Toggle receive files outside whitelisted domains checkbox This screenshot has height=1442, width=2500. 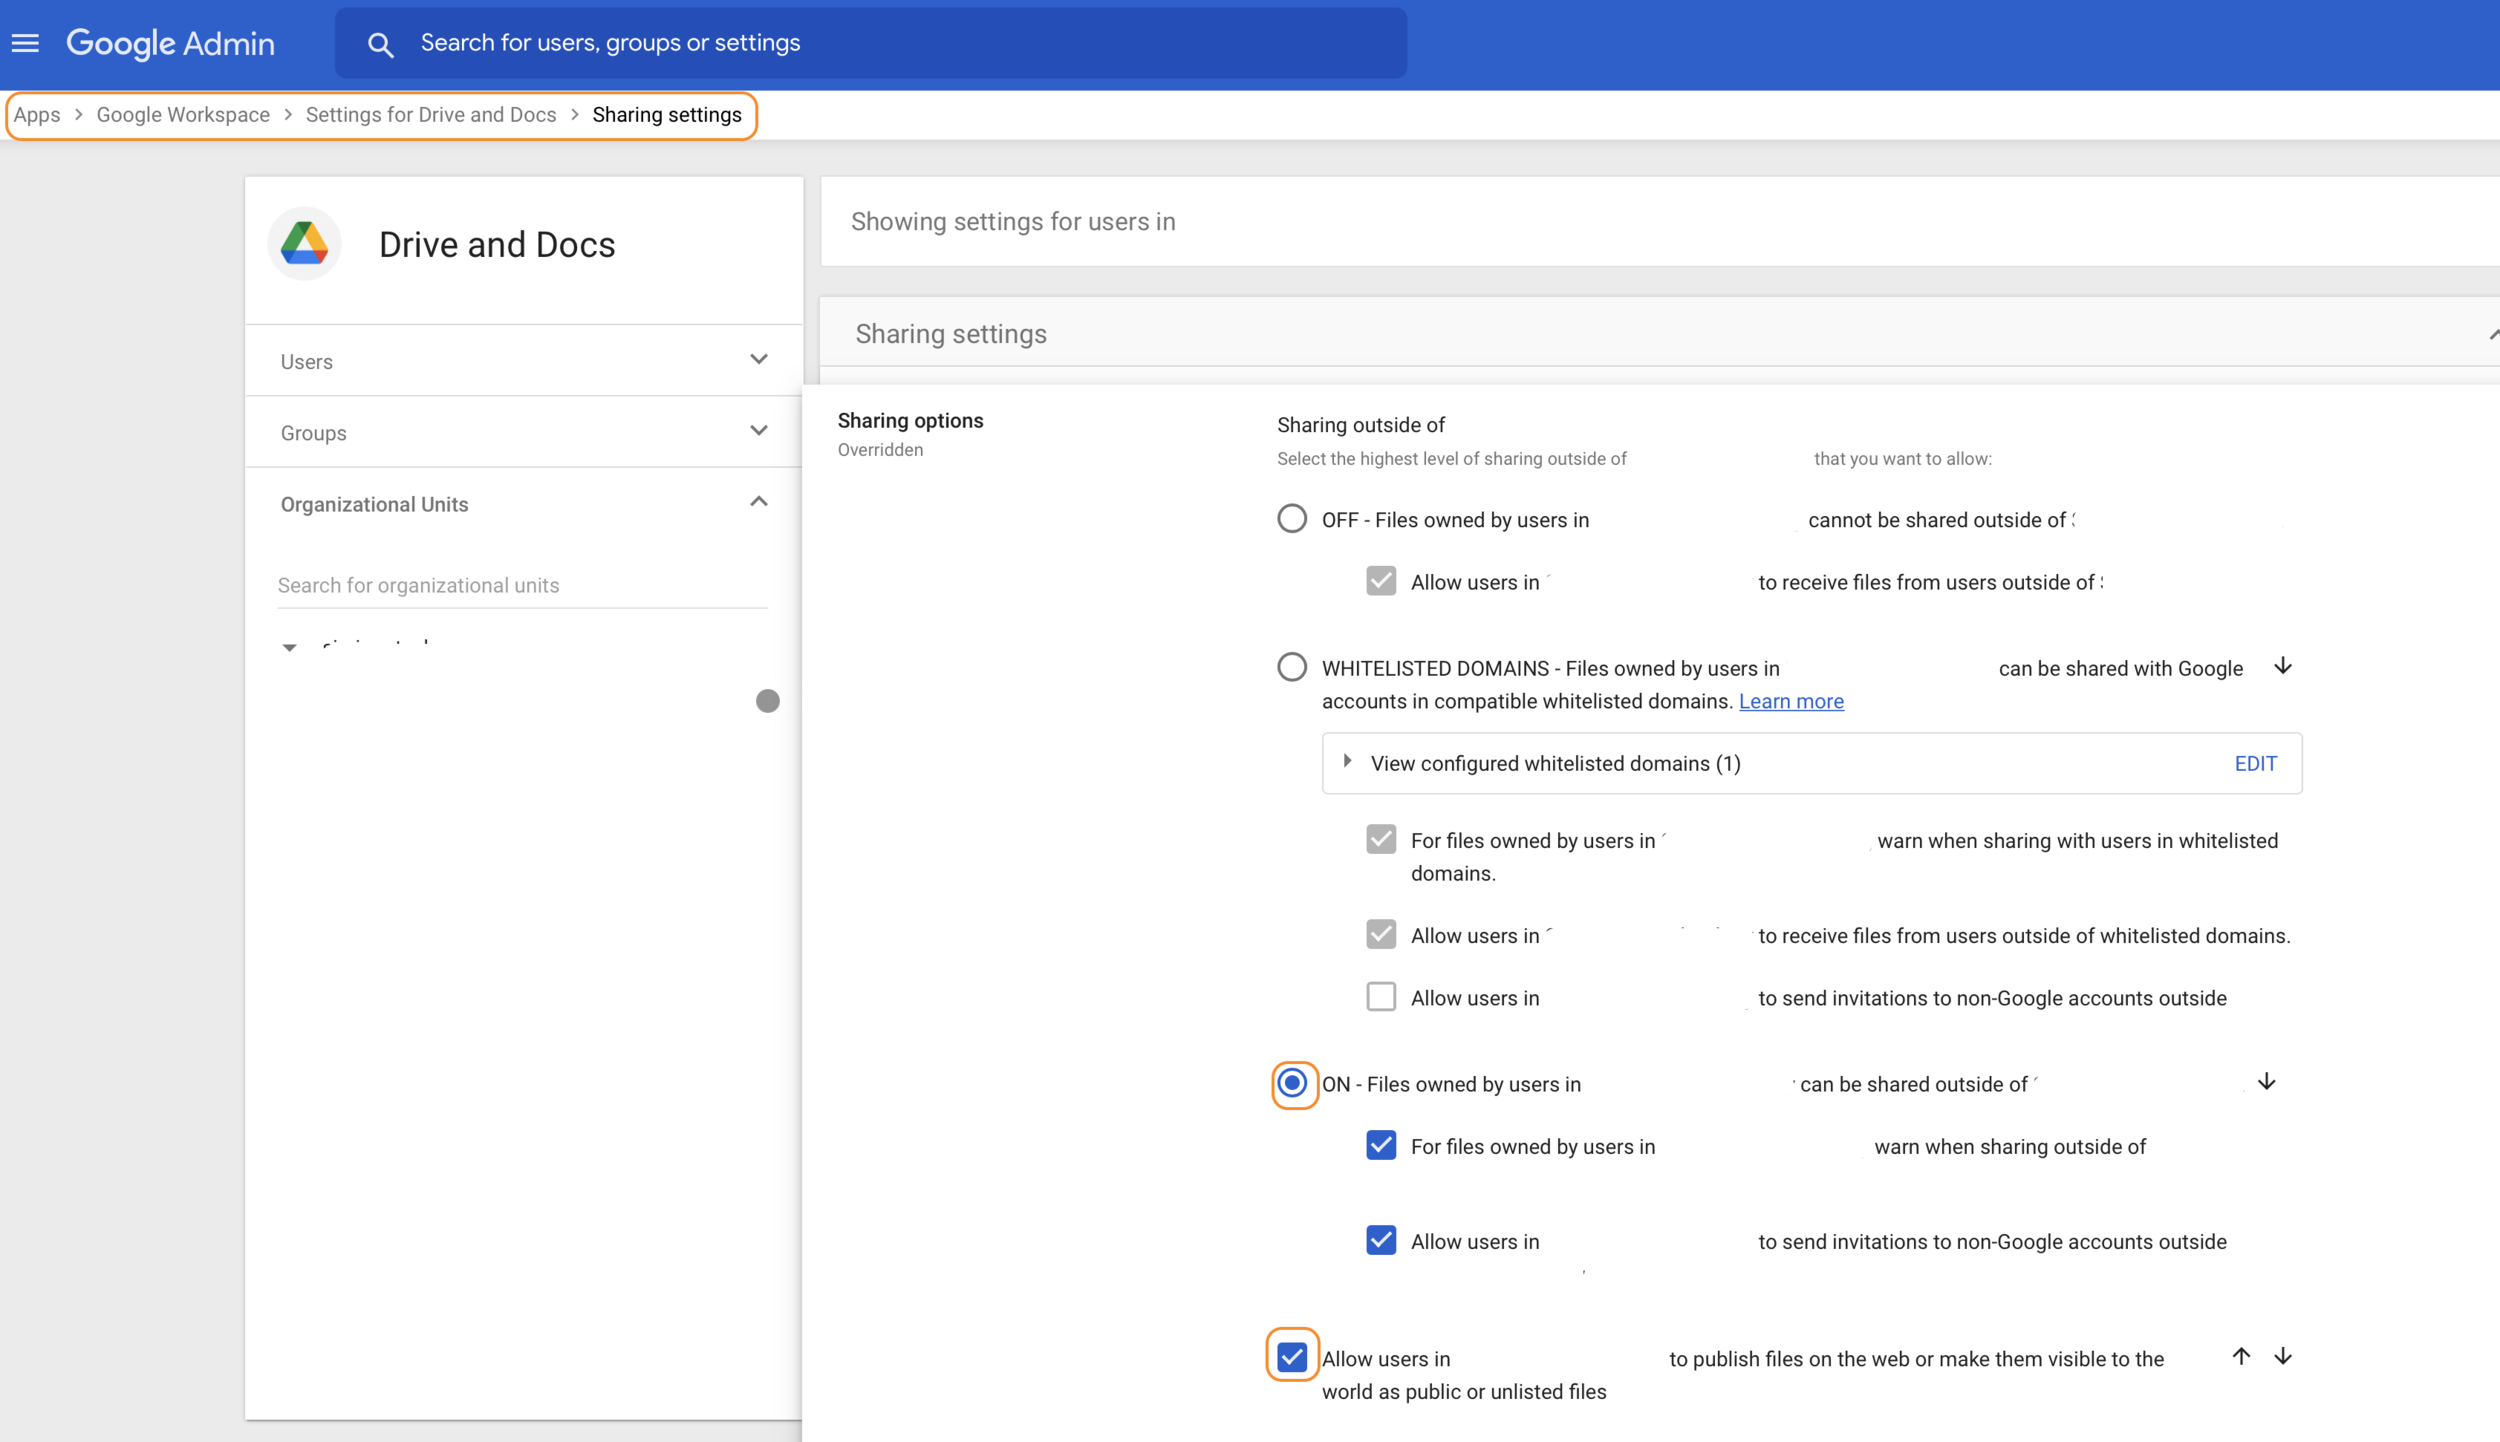1381,934
